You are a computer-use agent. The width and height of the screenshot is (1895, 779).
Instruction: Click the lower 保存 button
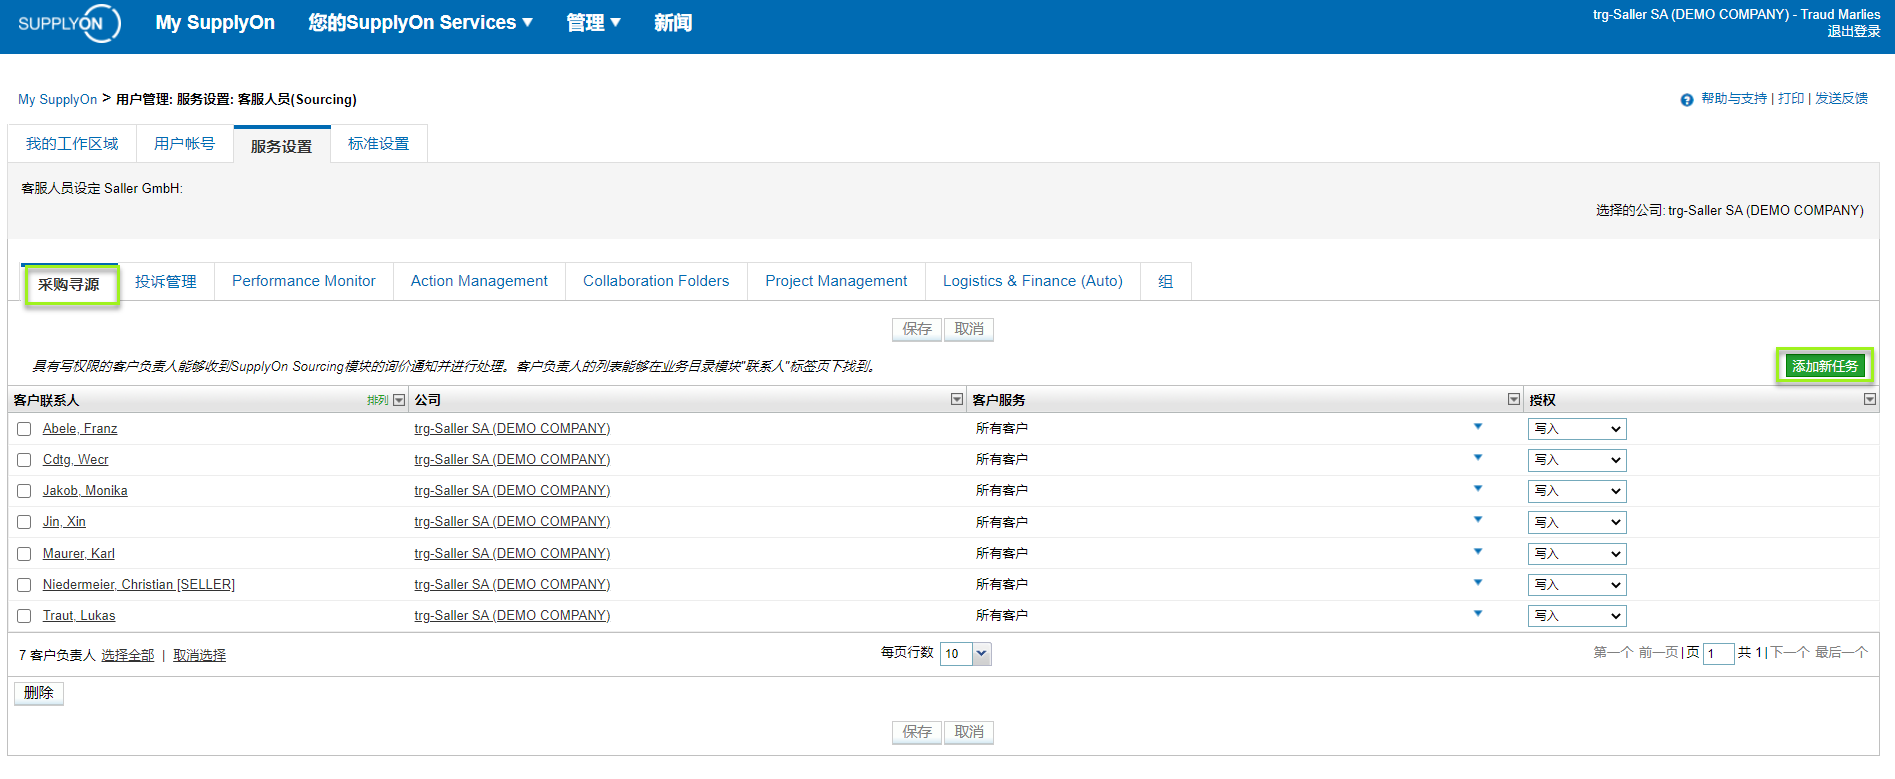[x=917, y=732]
